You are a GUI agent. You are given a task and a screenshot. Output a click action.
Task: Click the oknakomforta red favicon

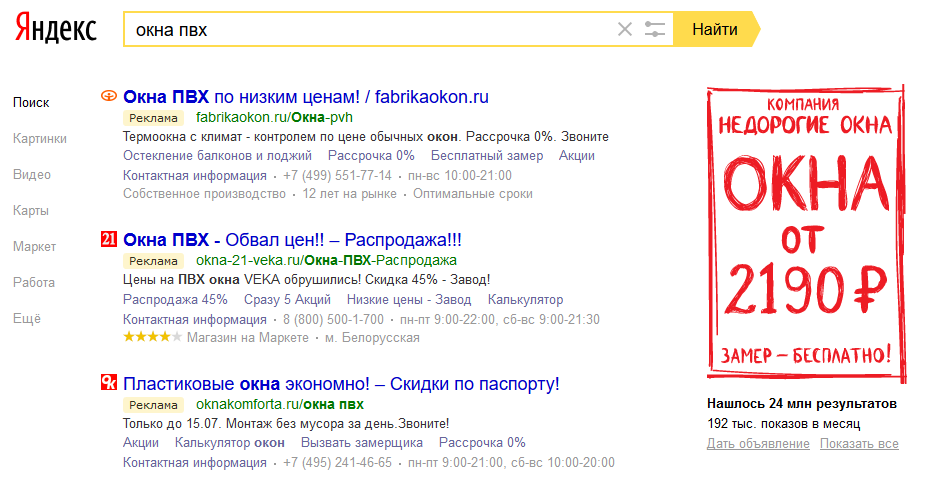110,383
